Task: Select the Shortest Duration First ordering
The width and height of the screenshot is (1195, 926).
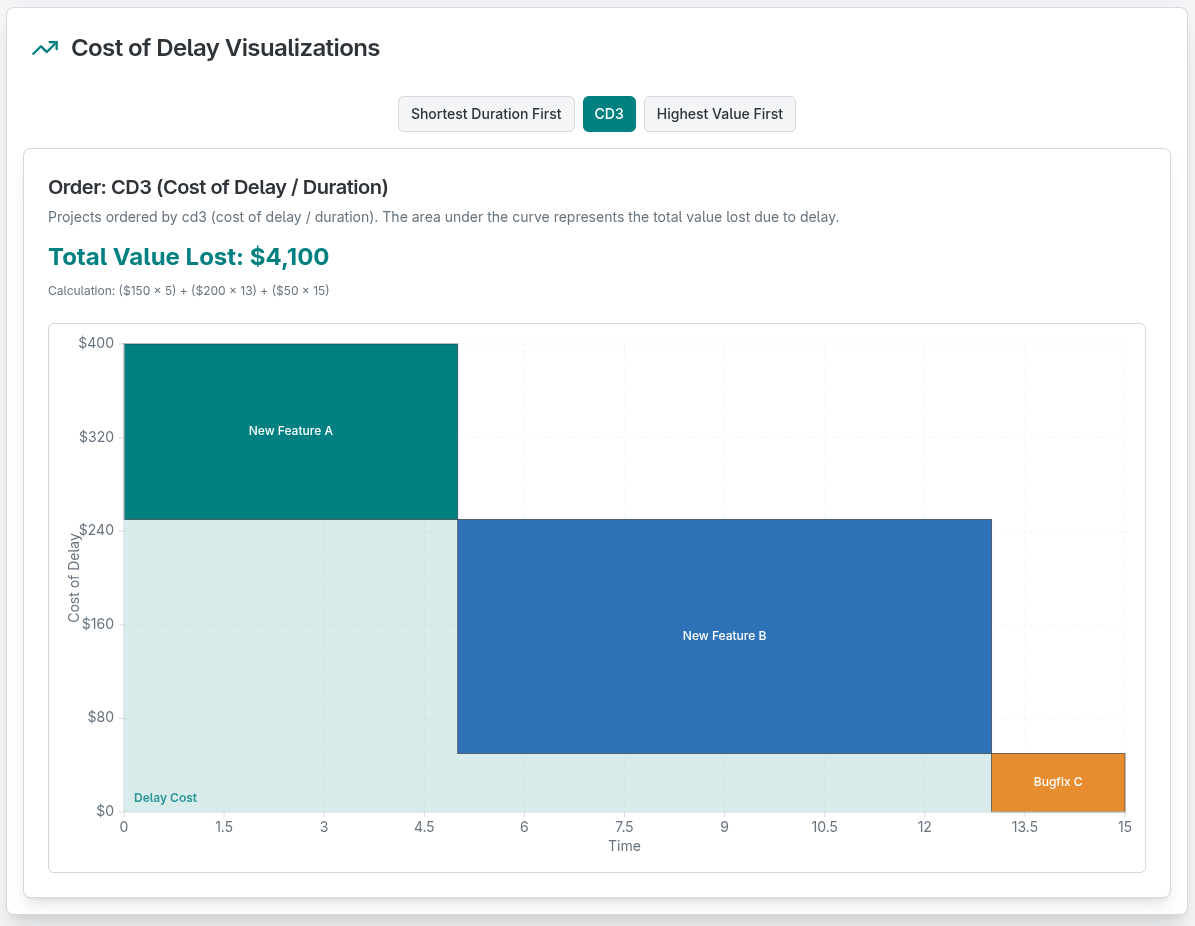Action: [x=486, y=114]
